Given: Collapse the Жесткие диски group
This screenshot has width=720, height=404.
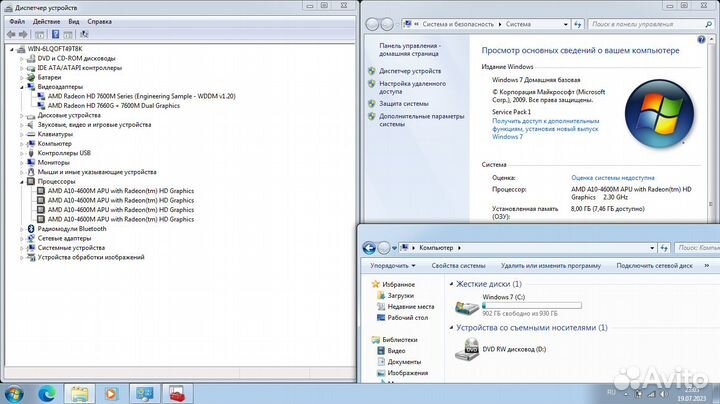Looking at the screenshot, I should pyautogui.click(x=451, y=284).
